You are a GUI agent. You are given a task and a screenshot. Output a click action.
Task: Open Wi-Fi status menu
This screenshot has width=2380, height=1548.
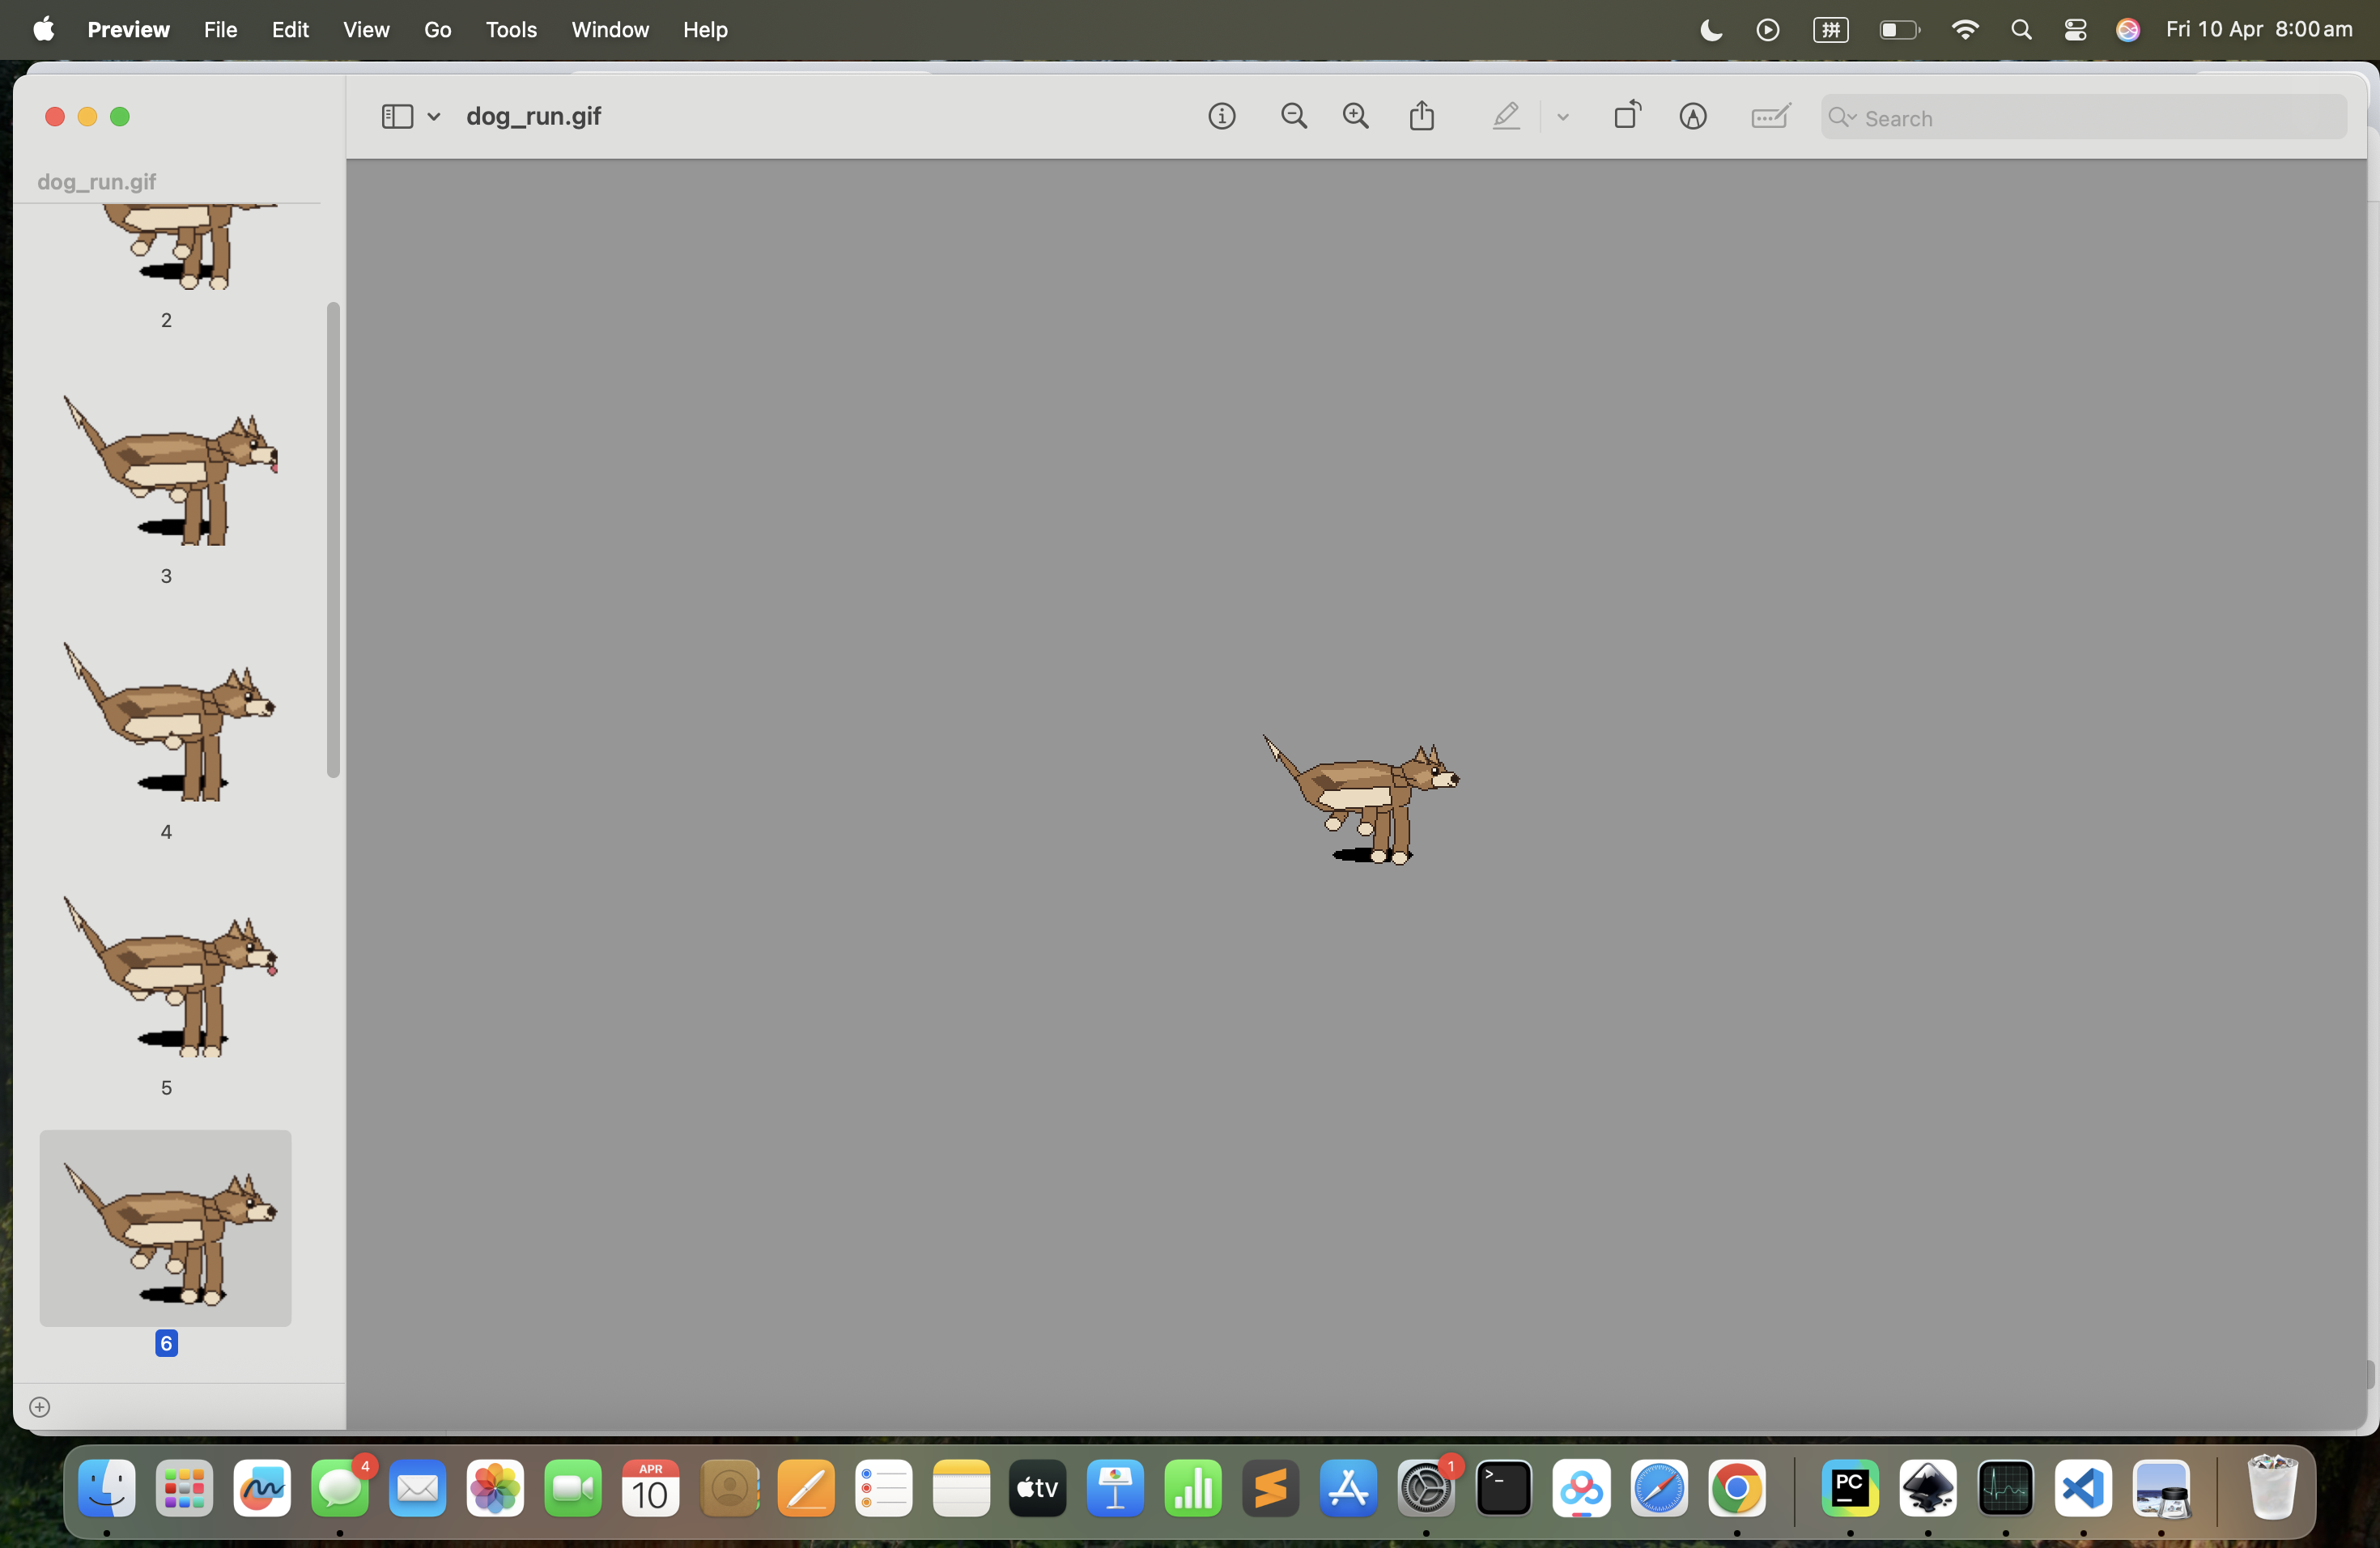click(x=1964, y=30)
